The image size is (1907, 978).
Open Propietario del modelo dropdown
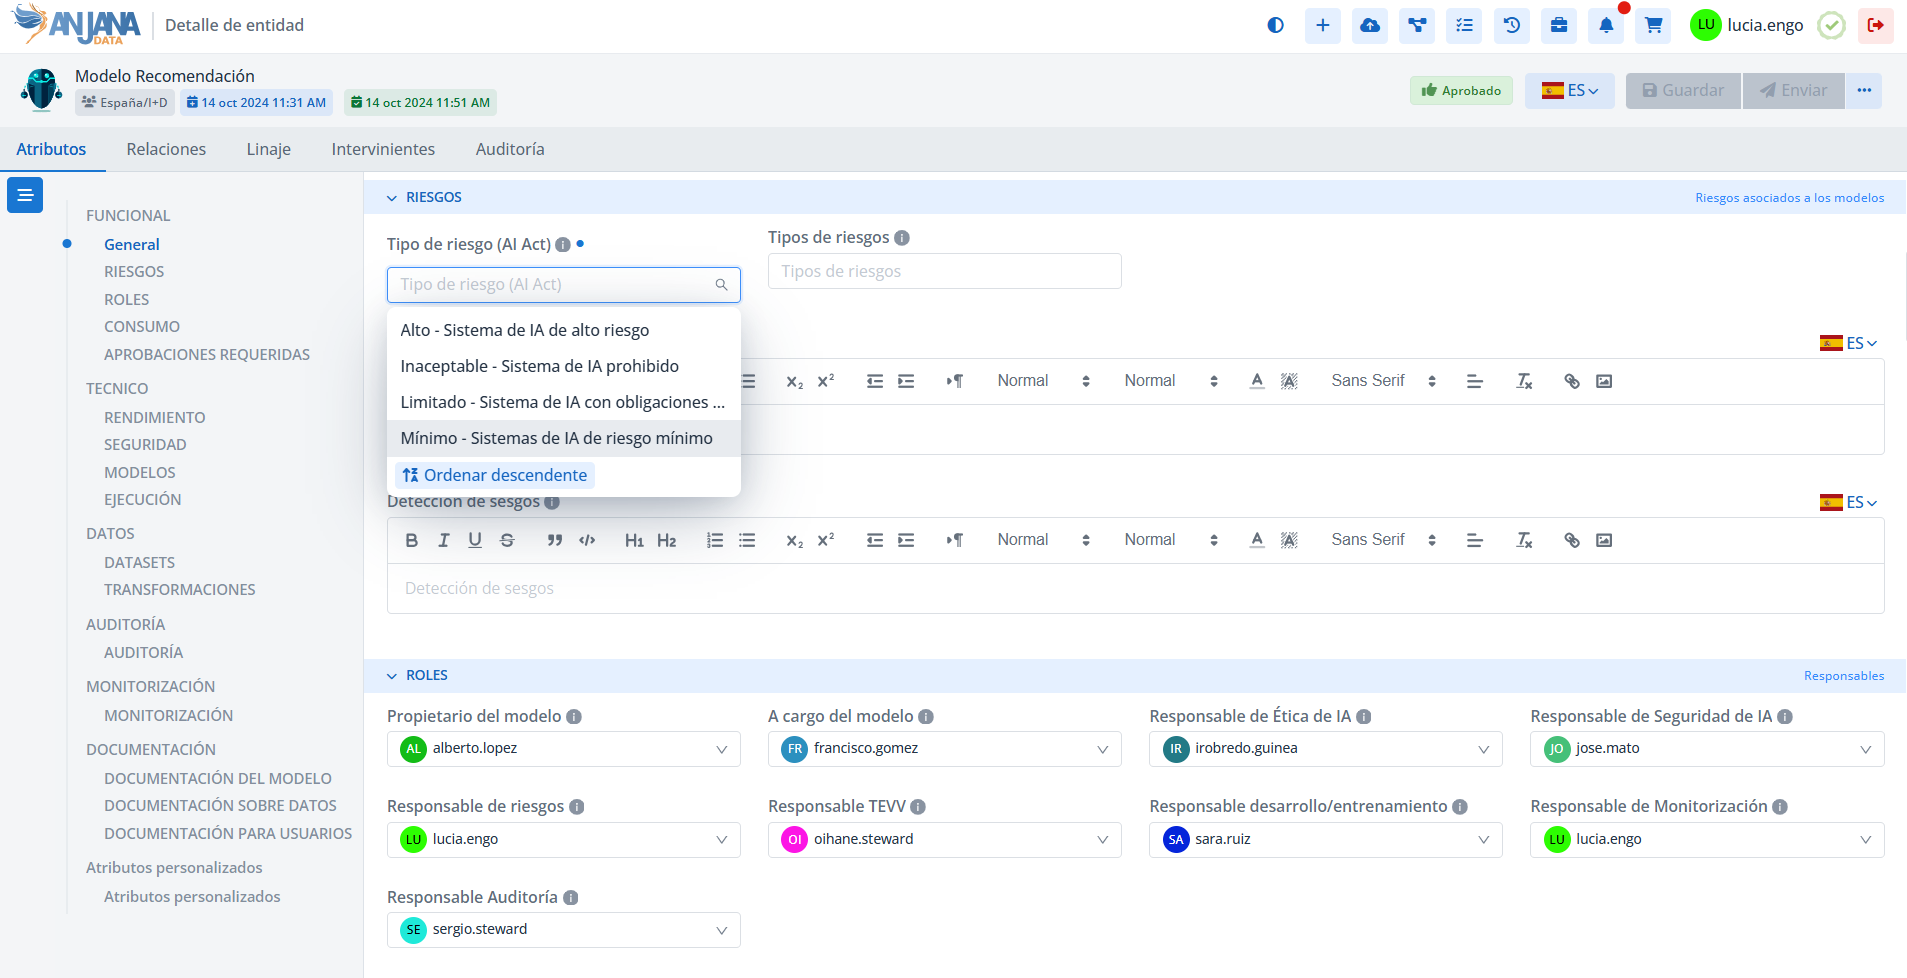pyautogui.click(x=563, y=749)
